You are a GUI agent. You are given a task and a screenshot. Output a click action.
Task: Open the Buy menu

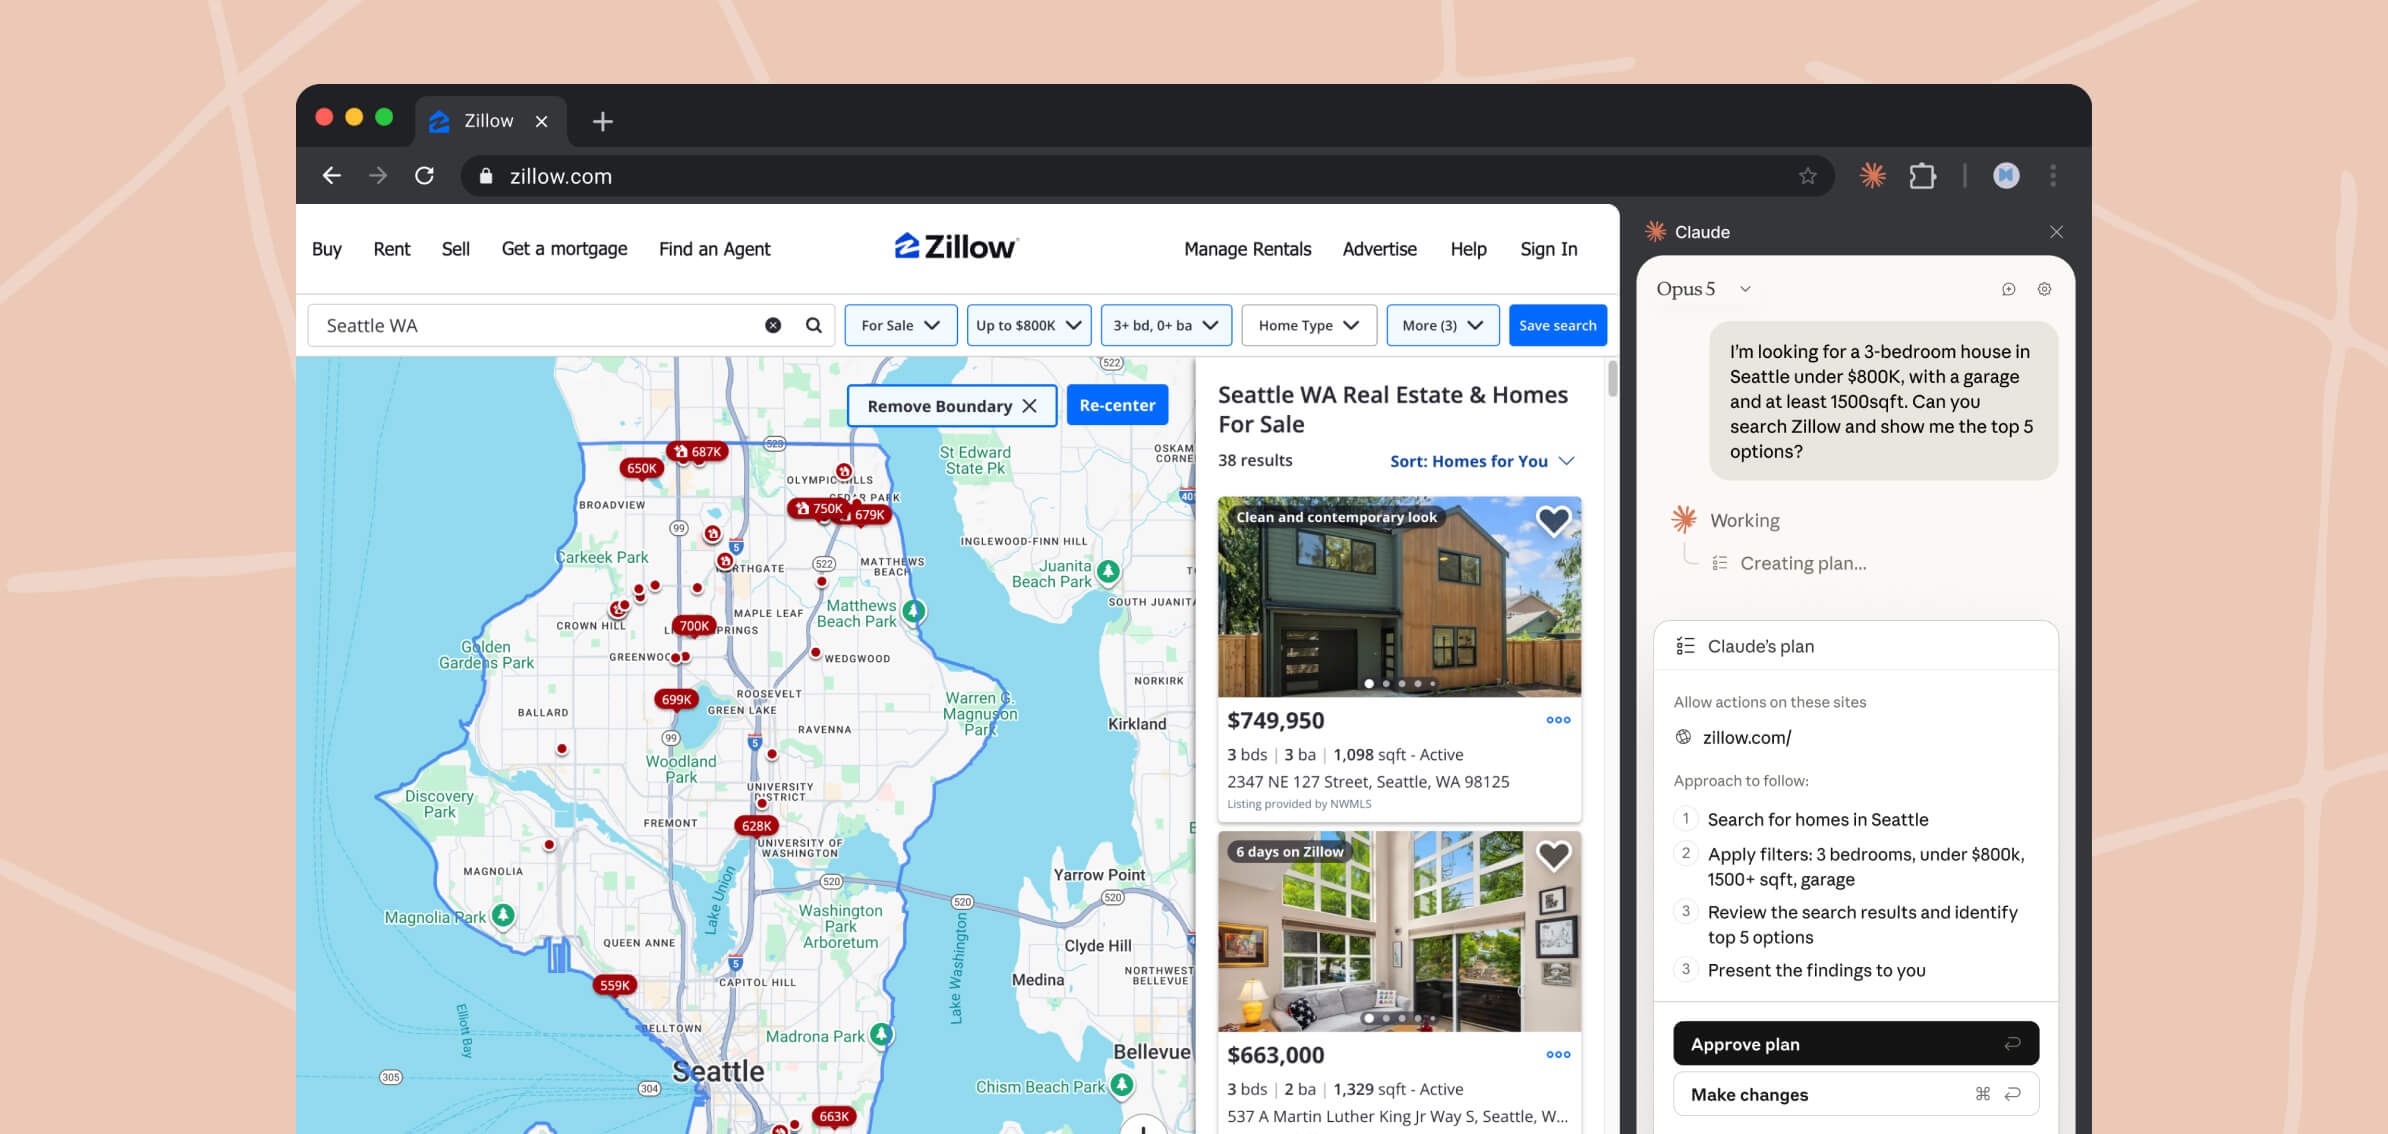[x=327, y=249]
